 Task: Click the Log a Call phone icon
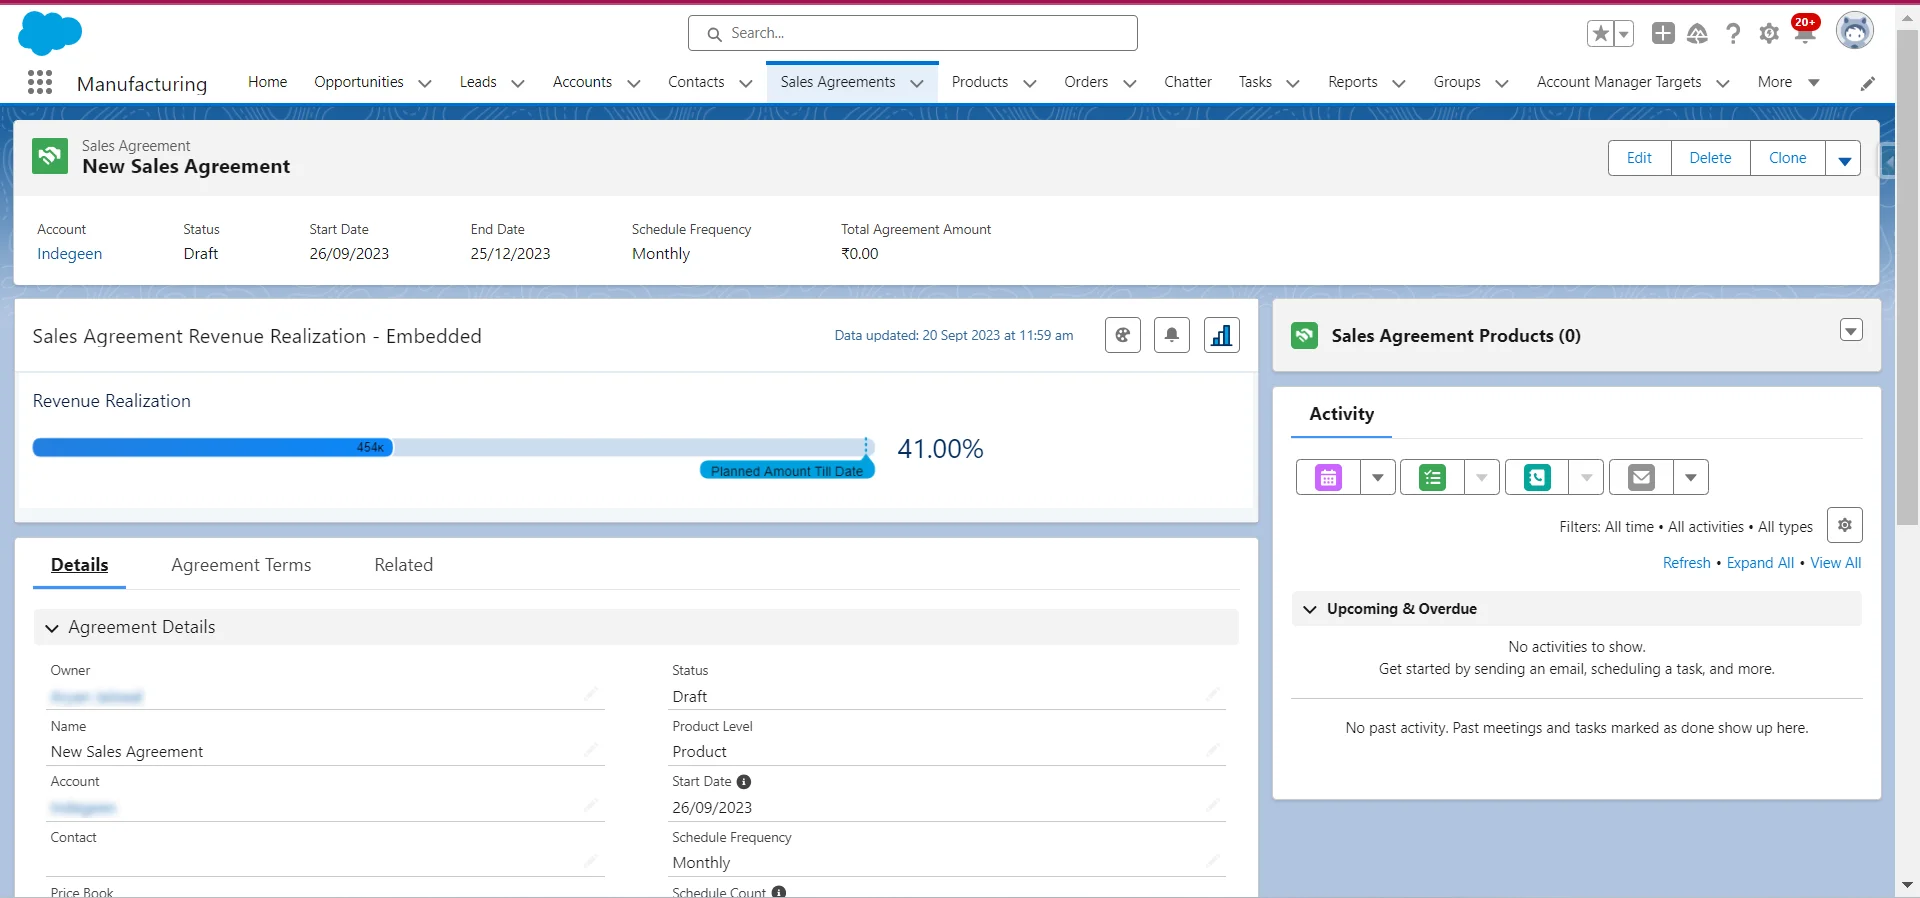coord(1537,478)
